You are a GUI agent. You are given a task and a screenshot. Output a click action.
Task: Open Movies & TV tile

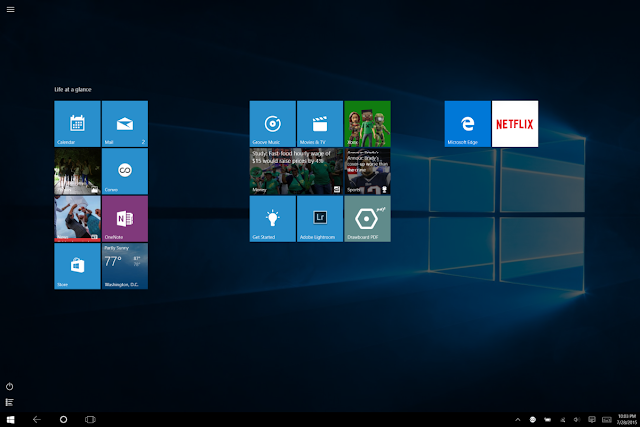(x=320, y=124)
